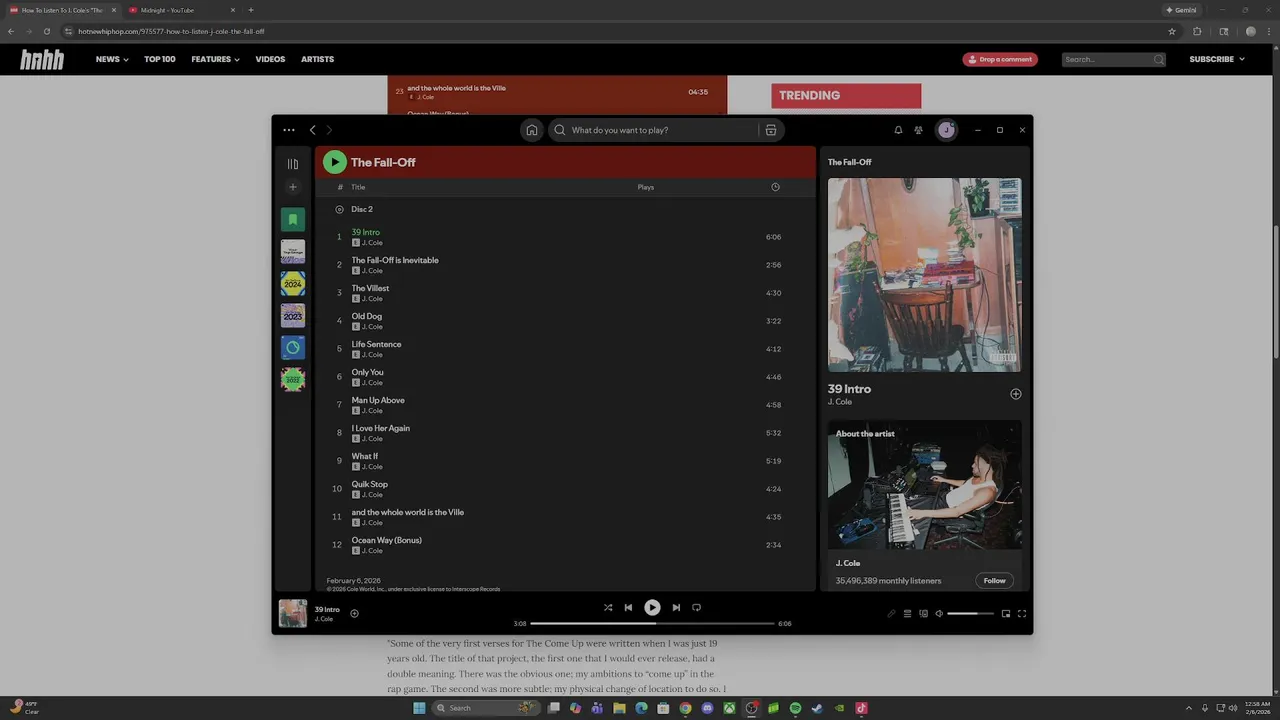
Task: Sort tracks by Plays column
Action: 646,187
